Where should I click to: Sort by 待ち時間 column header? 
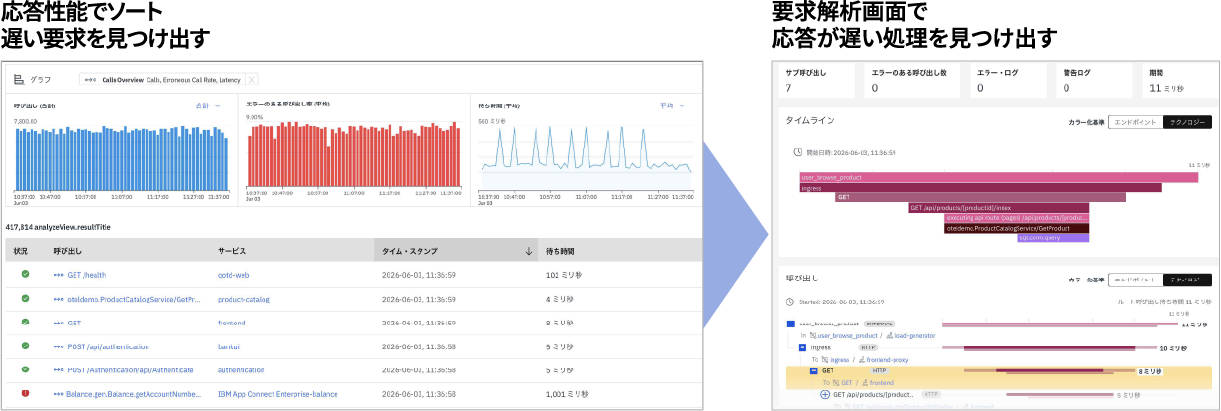coord(560,251)
